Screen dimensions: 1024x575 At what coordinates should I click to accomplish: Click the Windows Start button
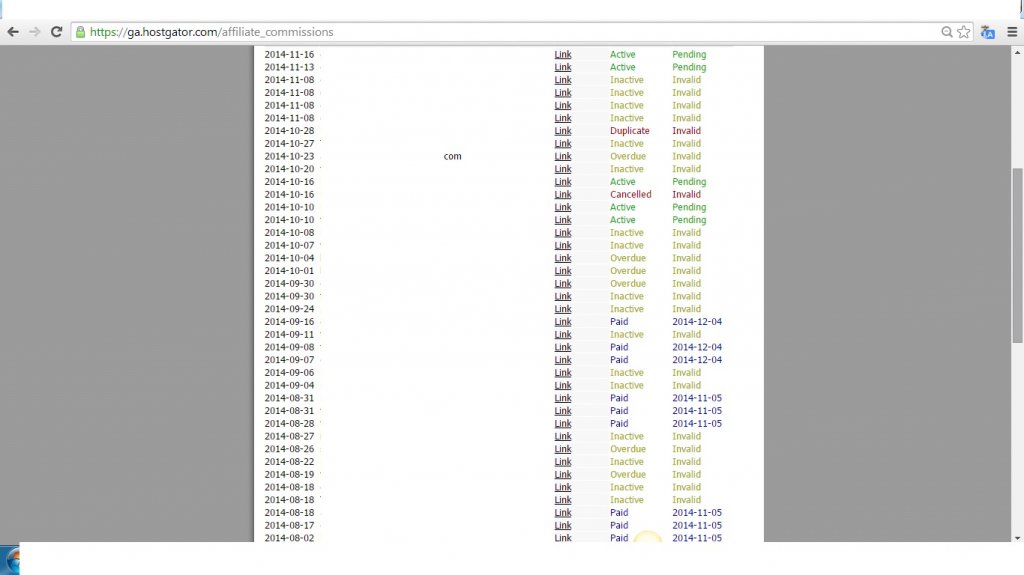[x=10, y=560]
